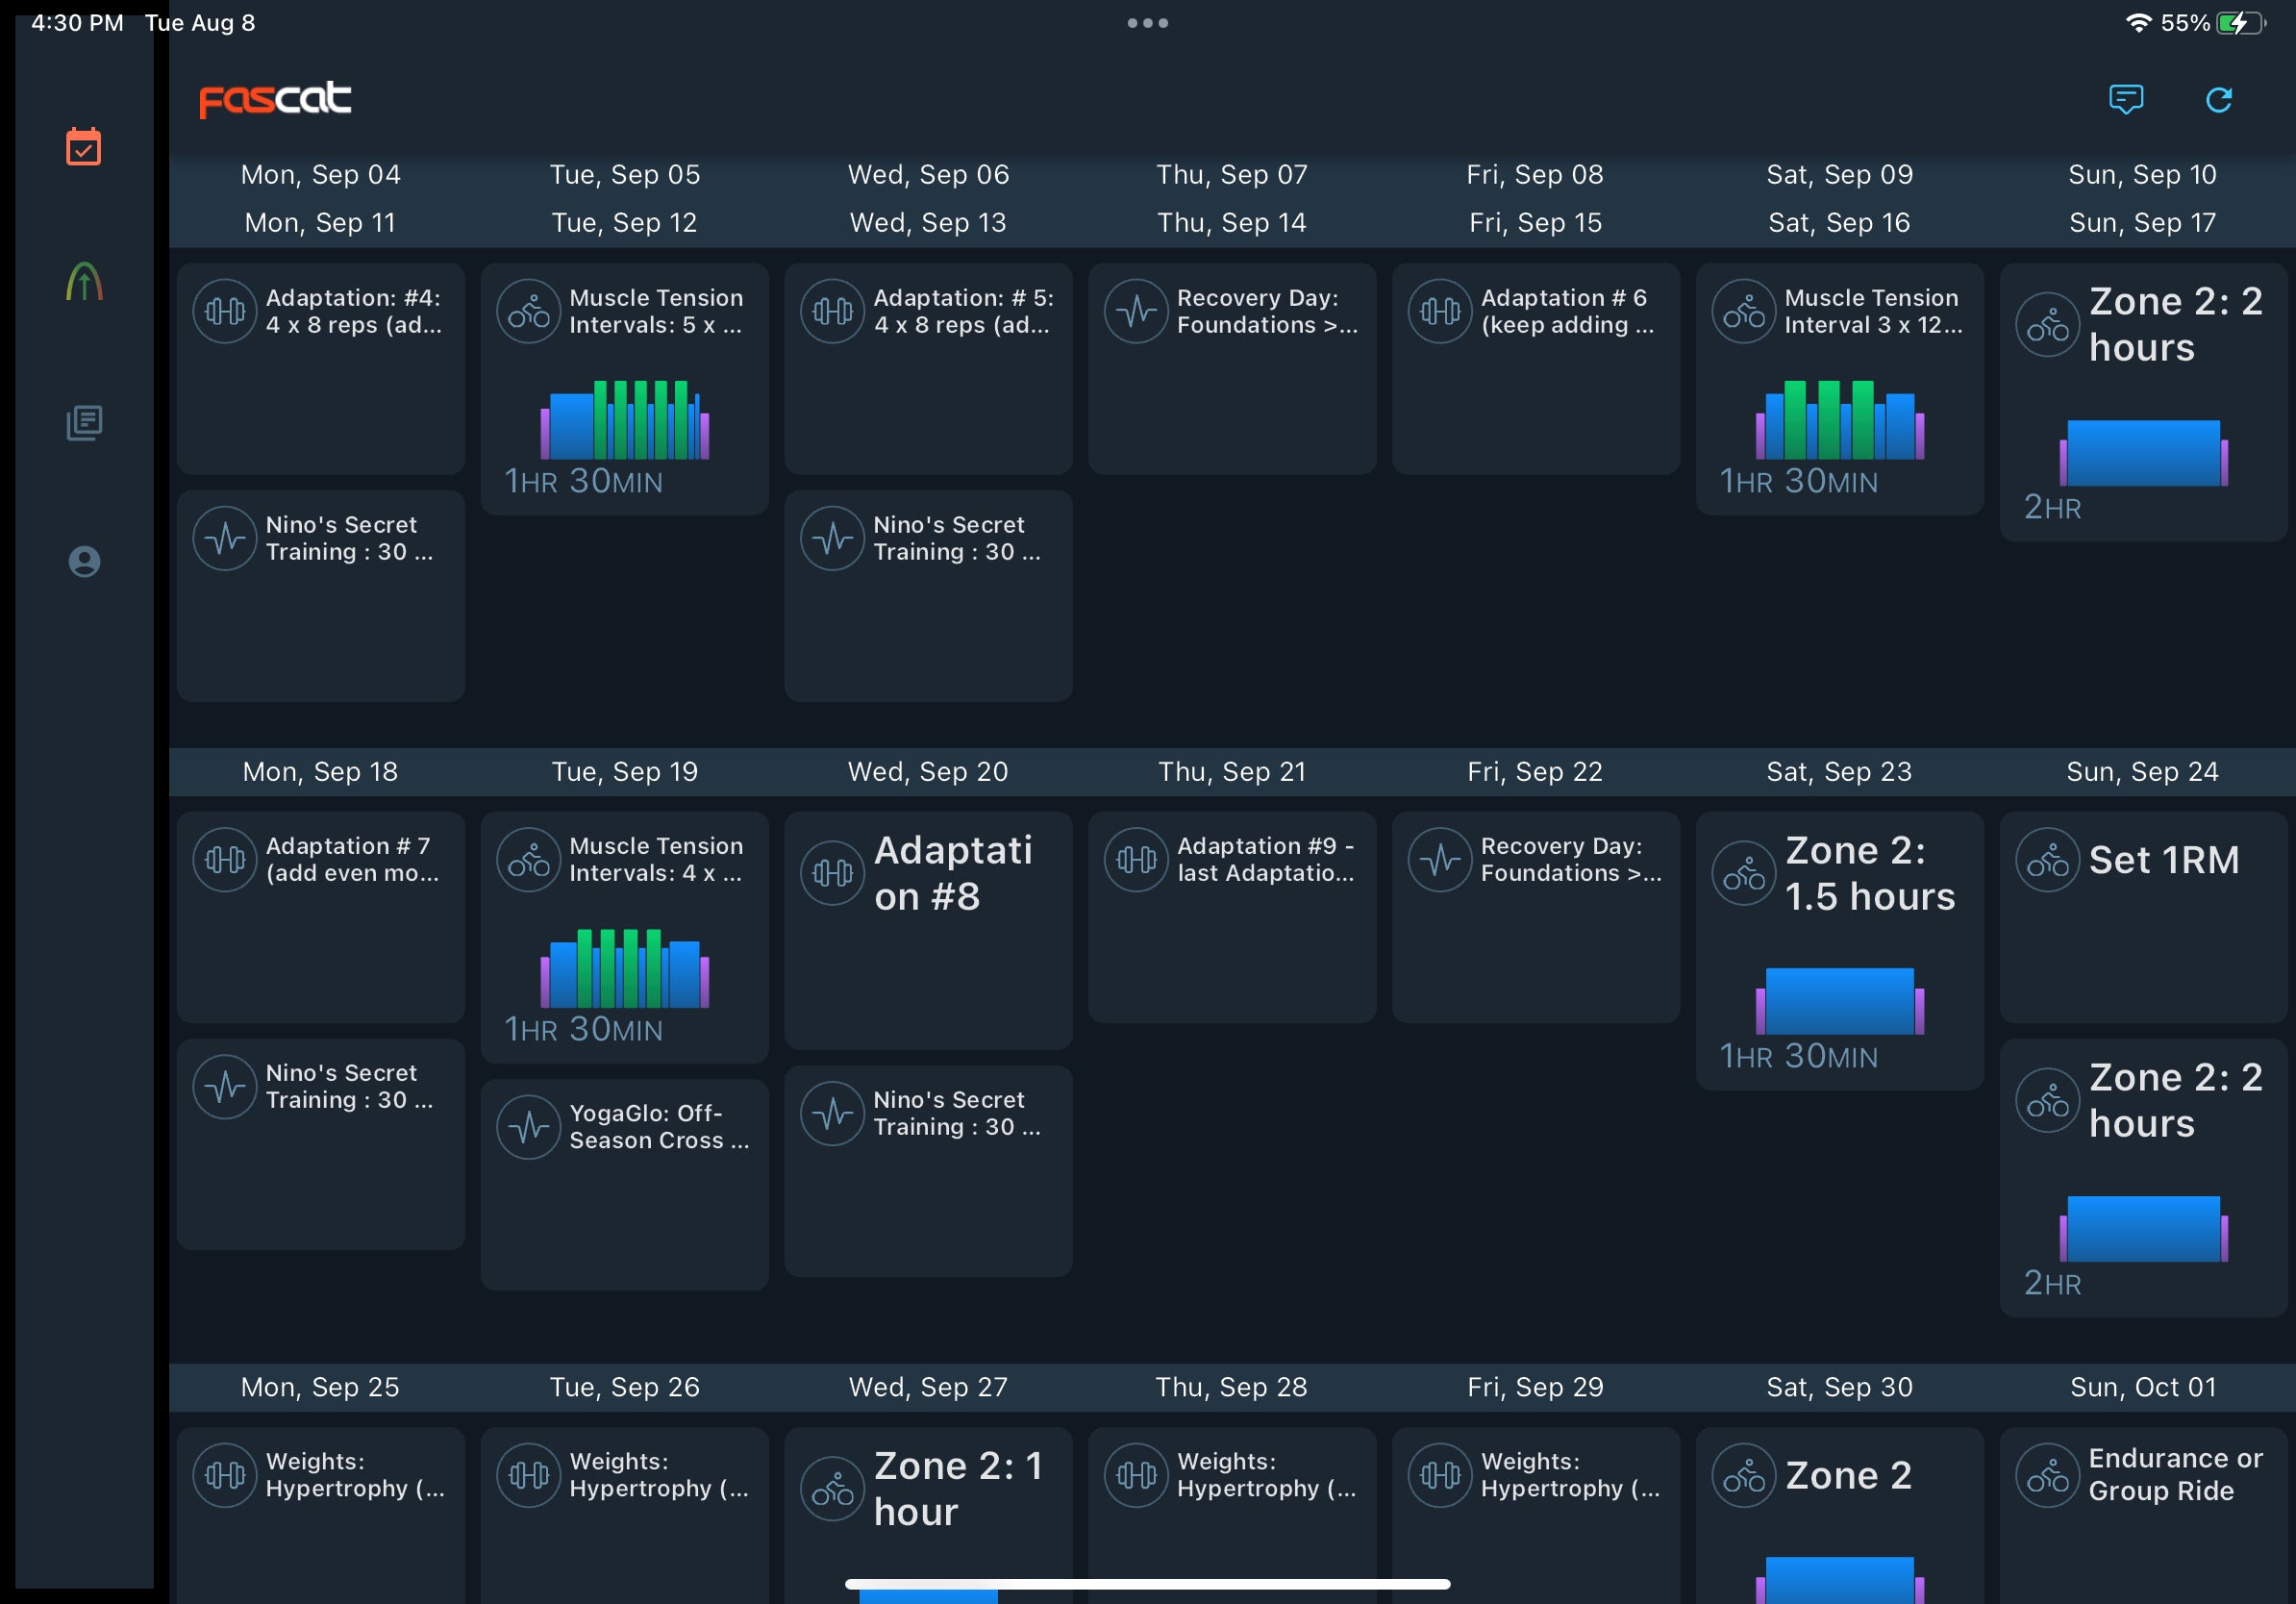Tap bike icon of Sep 30 Zone 2
Image resolution: width=2296 pixels, height=1604 pixels.
1744,1475
